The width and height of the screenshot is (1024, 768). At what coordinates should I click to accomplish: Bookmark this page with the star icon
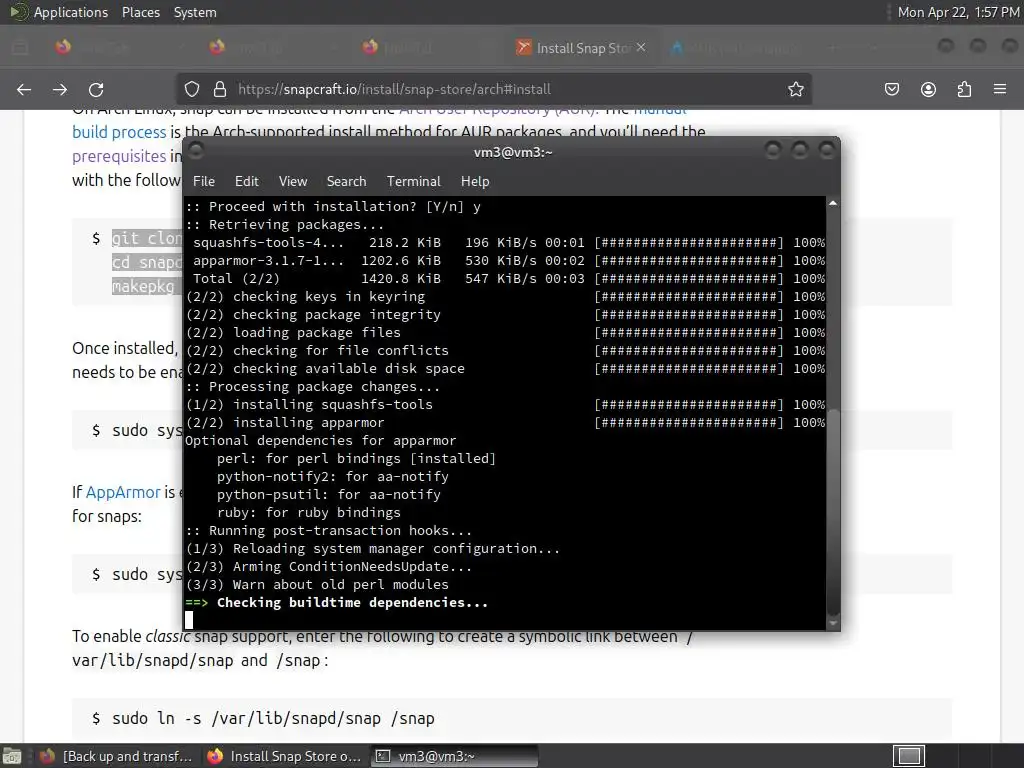point(795,89)
